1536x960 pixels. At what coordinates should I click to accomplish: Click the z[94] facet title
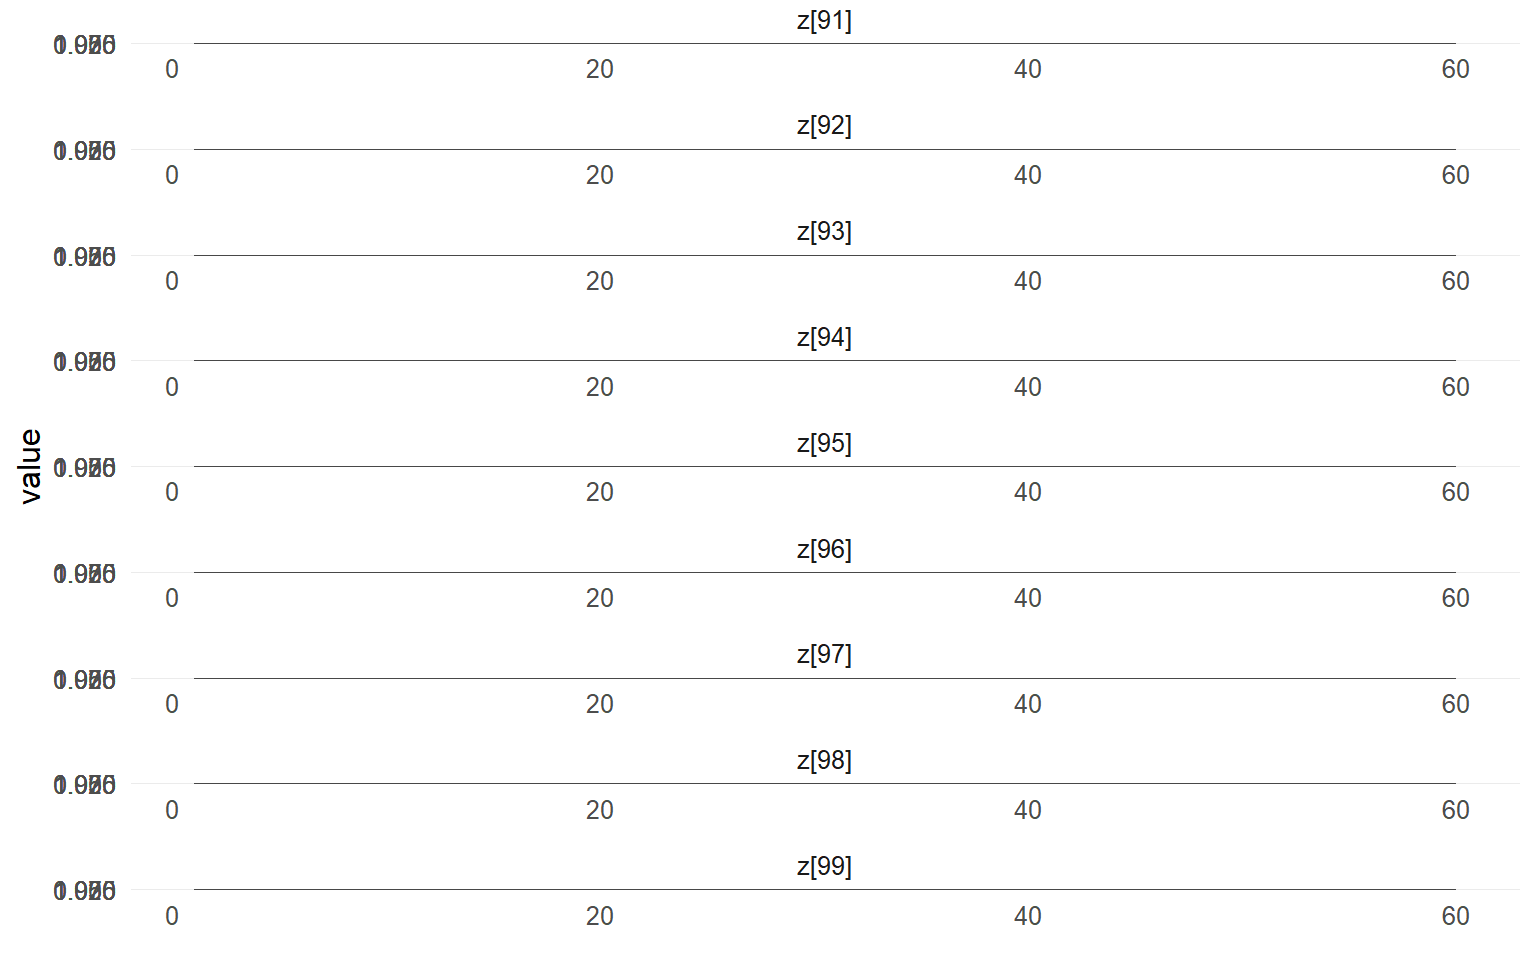(x=824, y=338)
